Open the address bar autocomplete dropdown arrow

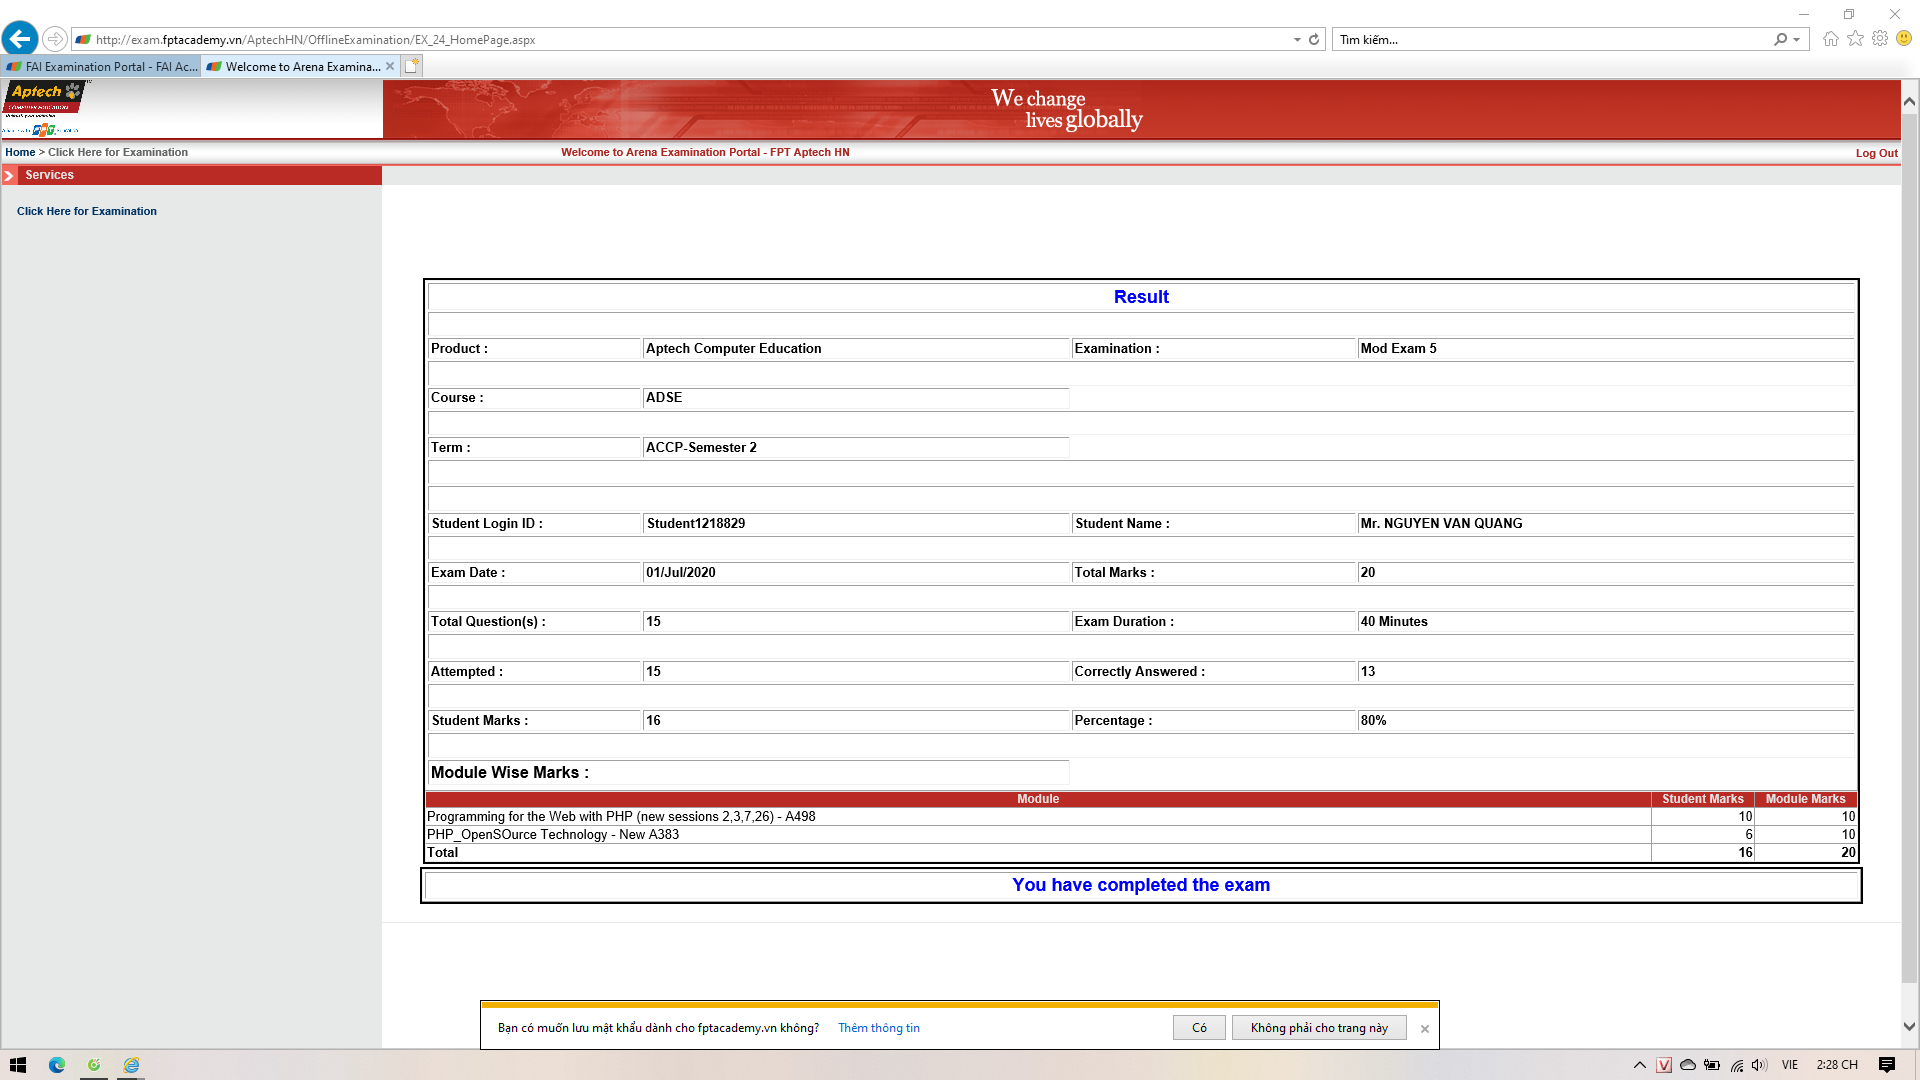(1297, 40)
